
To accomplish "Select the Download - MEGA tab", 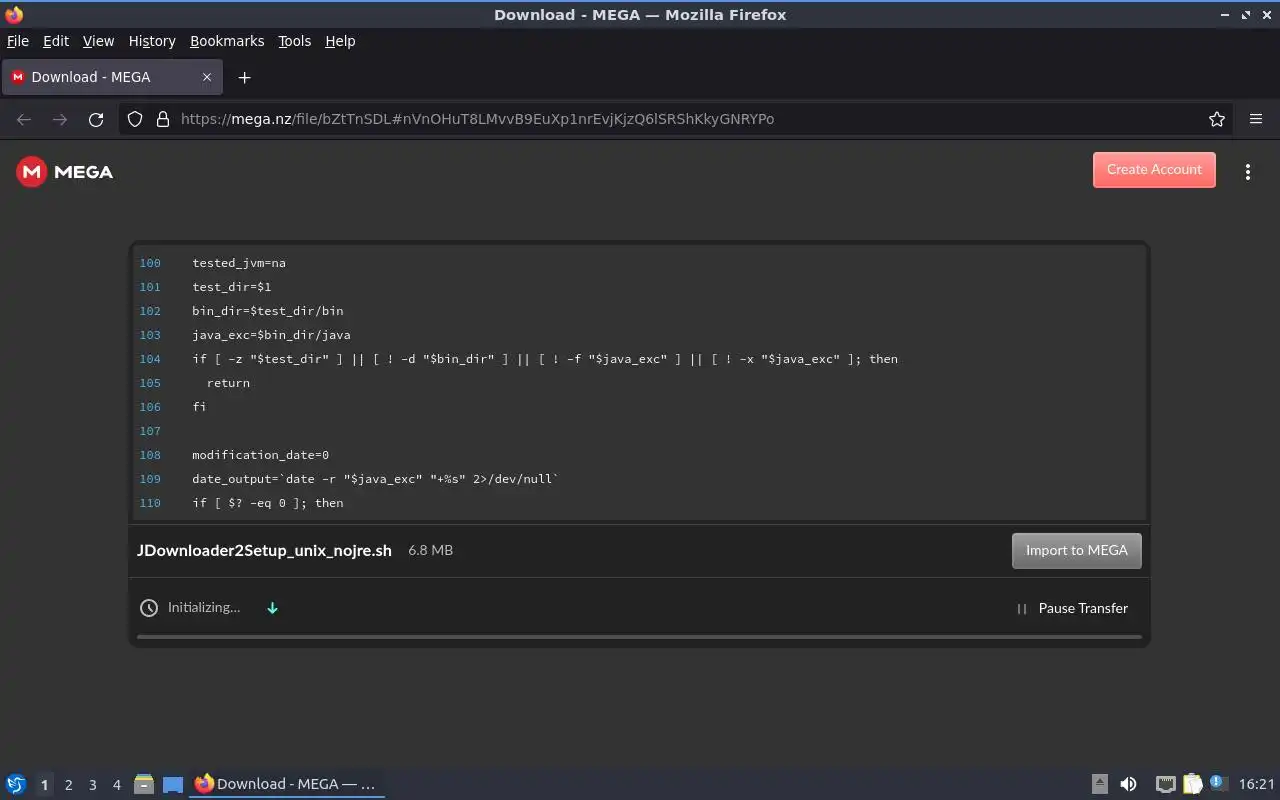I will click(x=112, y=77).
